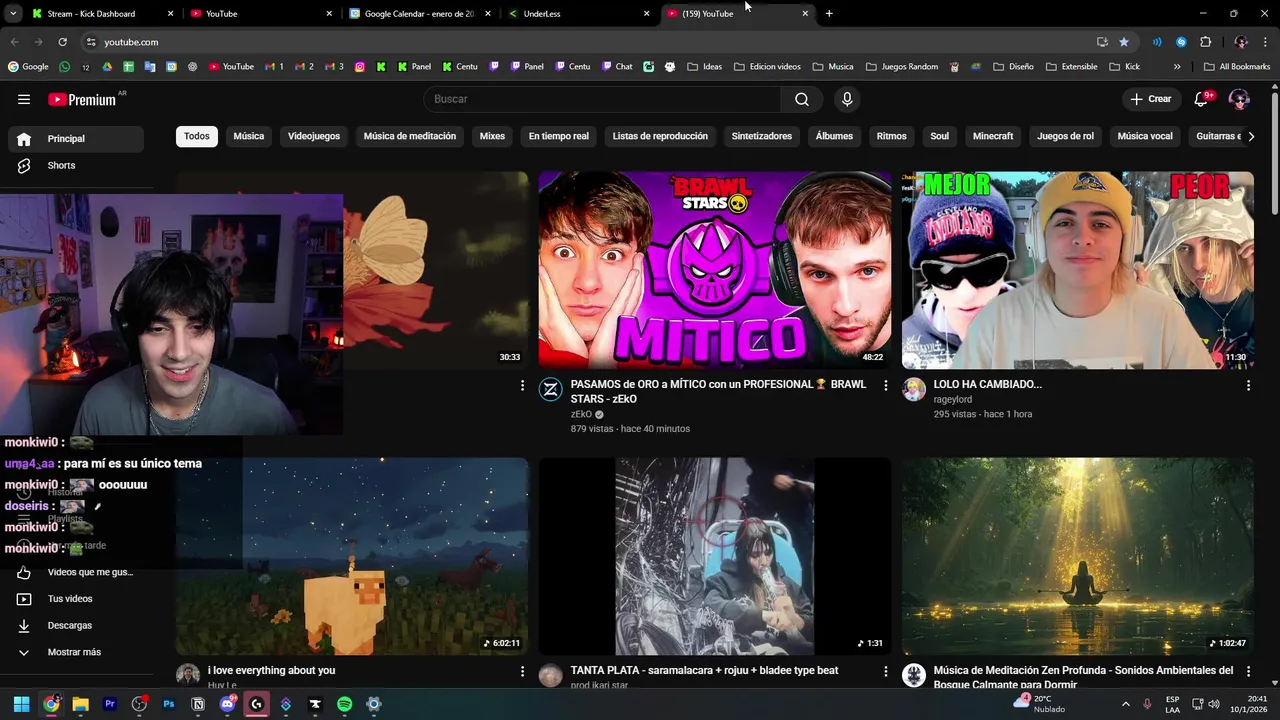This screenshot has width=1280, height=720.
Task: Show more filter chips with right arrow
Action: coord(1250,137)
